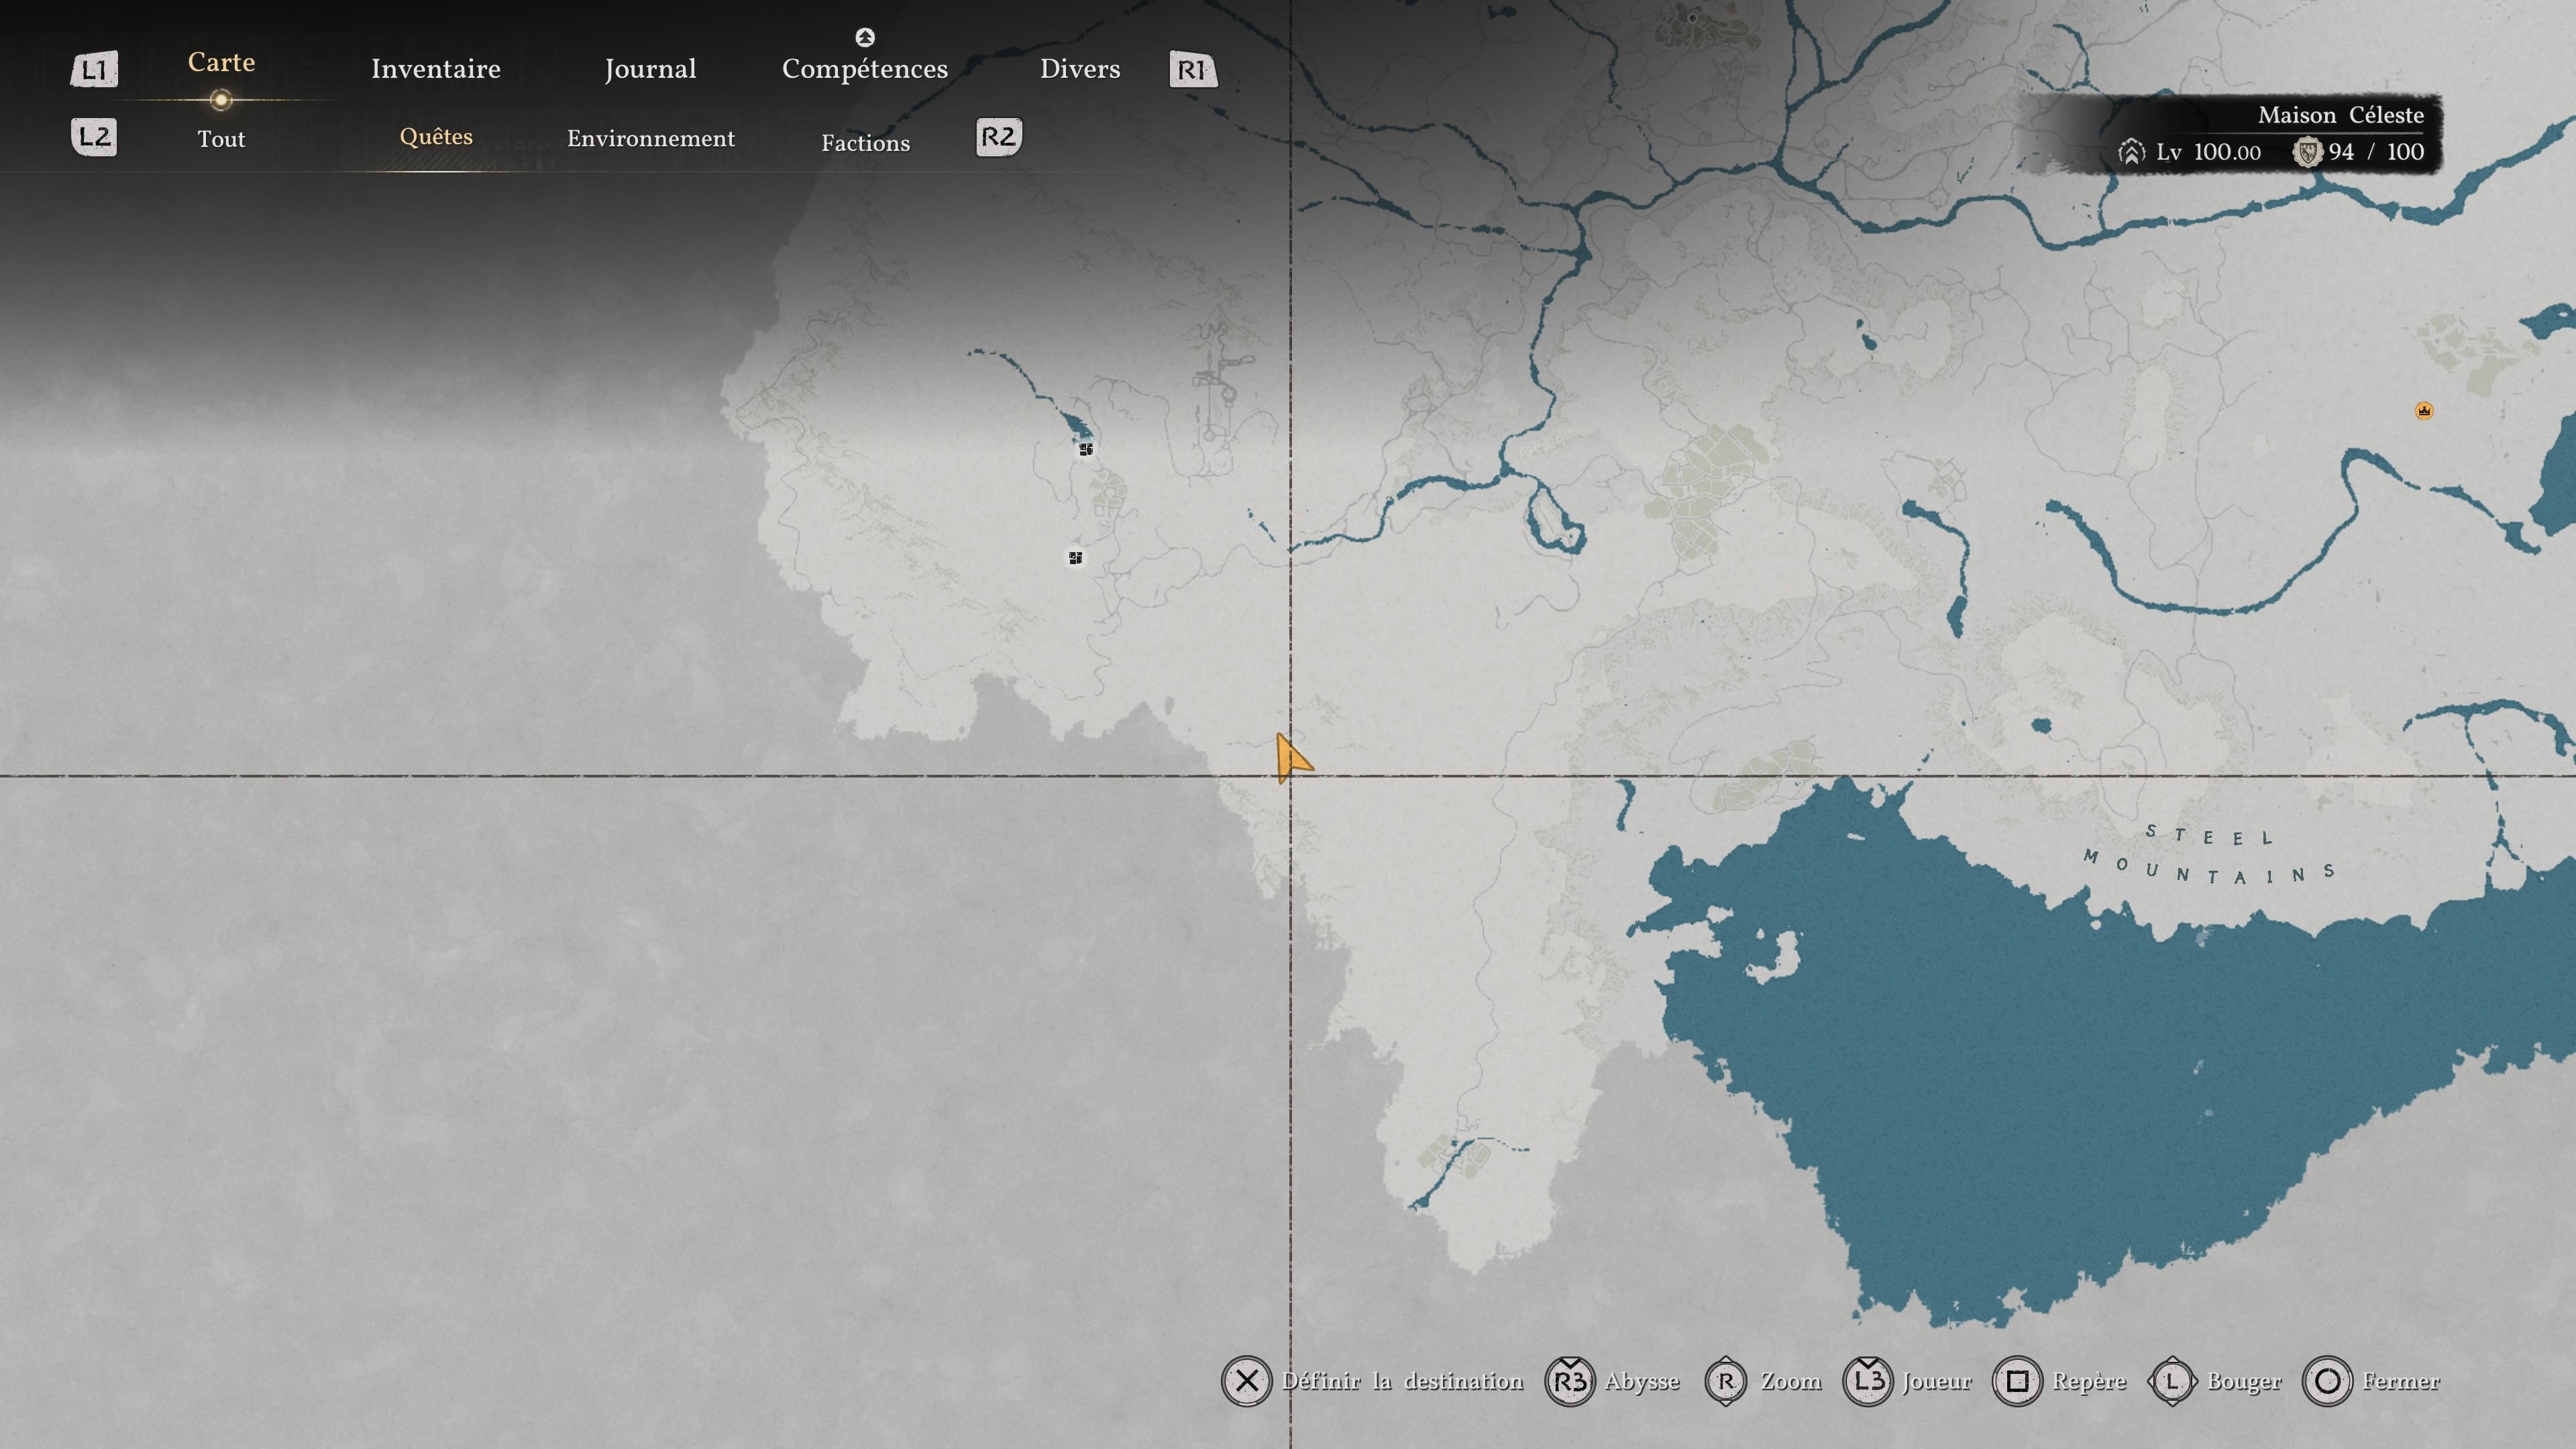The image size is (2576, 1449).
Task: Click the L stick icon for Bouger
Action: pyautogui.click(x=2172, y=1381)
